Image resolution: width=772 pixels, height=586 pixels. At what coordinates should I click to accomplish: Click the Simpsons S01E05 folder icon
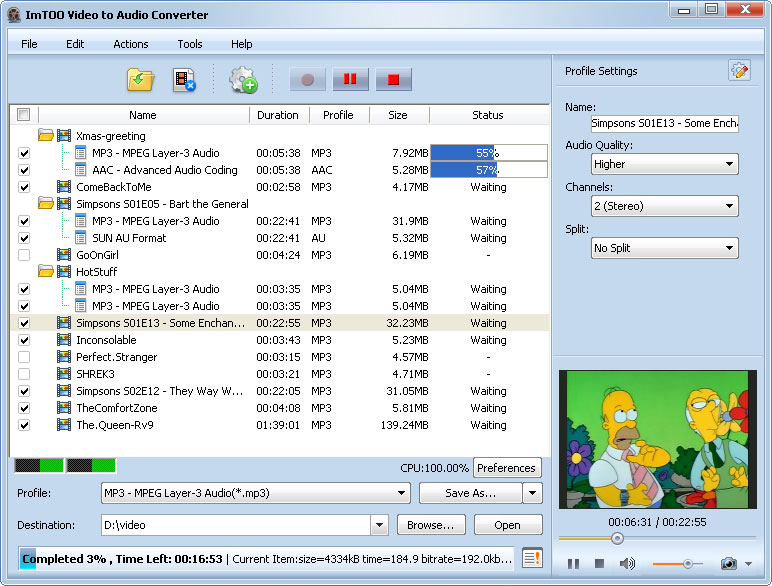click(46, 203)
